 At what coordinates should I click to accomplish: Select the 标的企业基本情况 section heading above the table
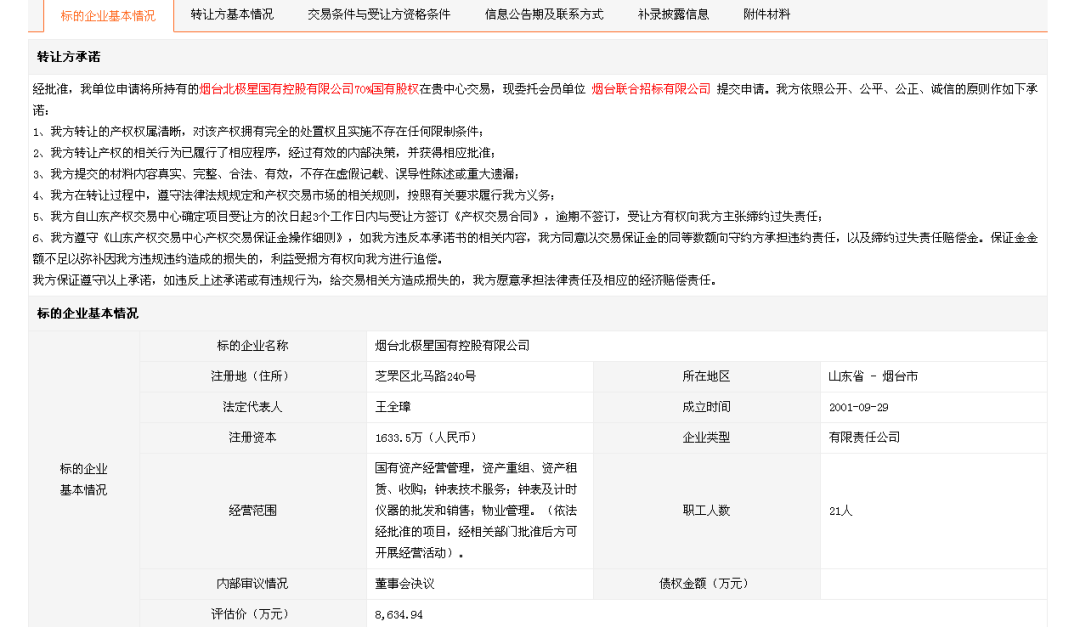(87, 314)
